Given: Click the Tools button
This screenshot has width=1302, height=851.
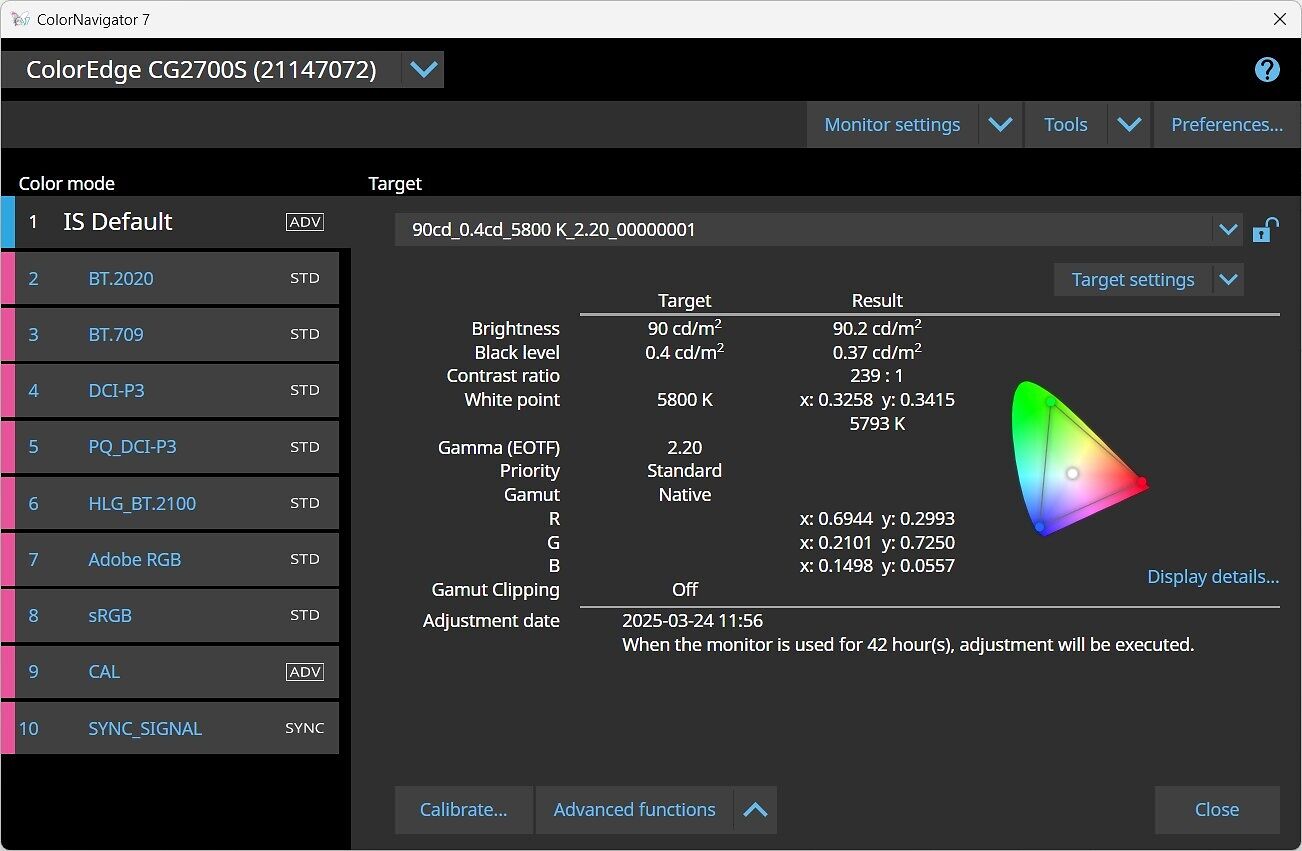Looking at the screenshot, I should [1066, 125].
